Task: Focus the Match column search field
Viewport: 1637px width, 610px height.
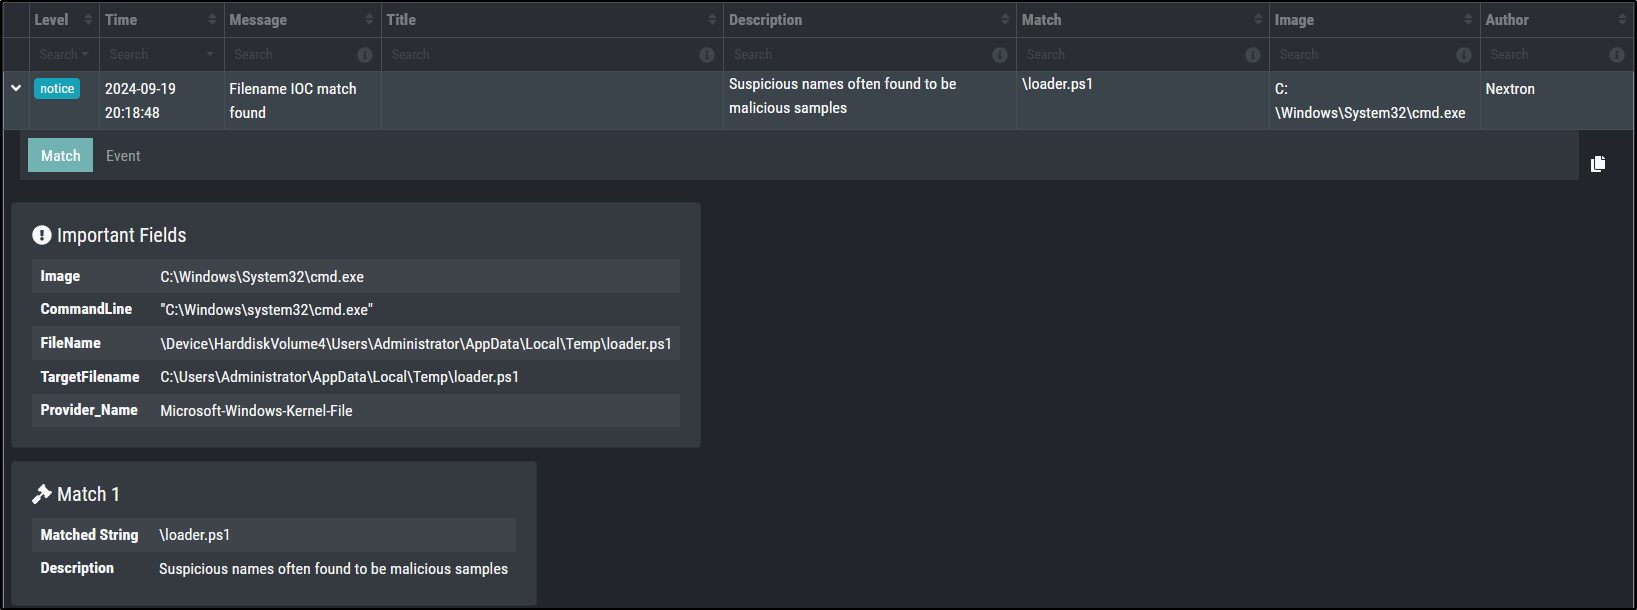Action: point(1130,55)
